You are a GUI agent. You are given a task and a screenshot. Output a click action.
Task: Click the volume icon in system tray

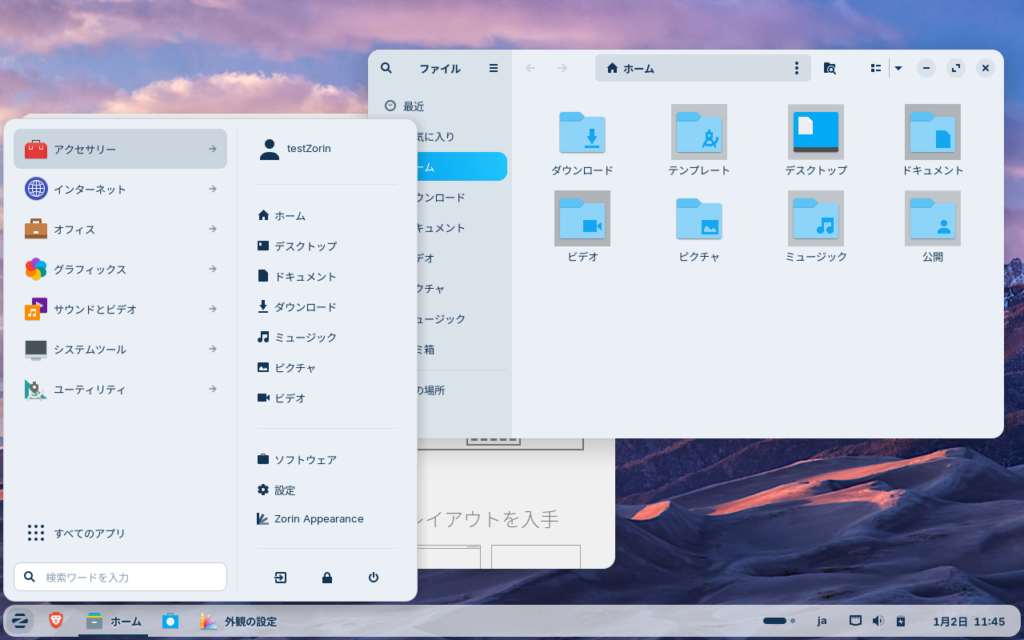877,621
